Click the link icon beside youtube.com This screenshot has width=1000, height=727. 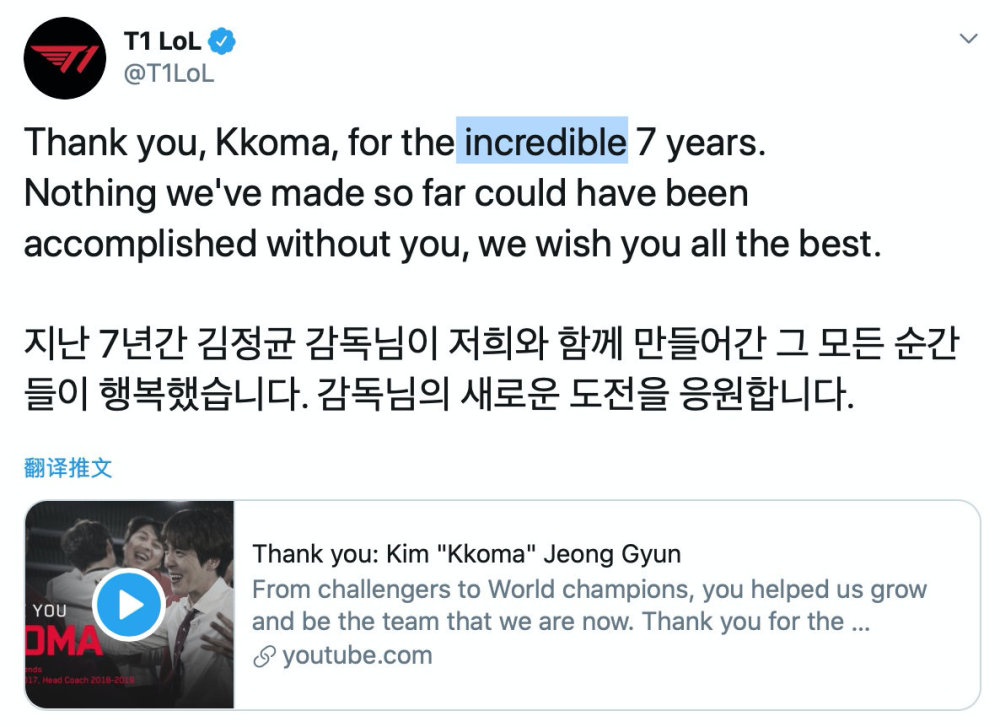pyautogui.click(x=264, y=656)
